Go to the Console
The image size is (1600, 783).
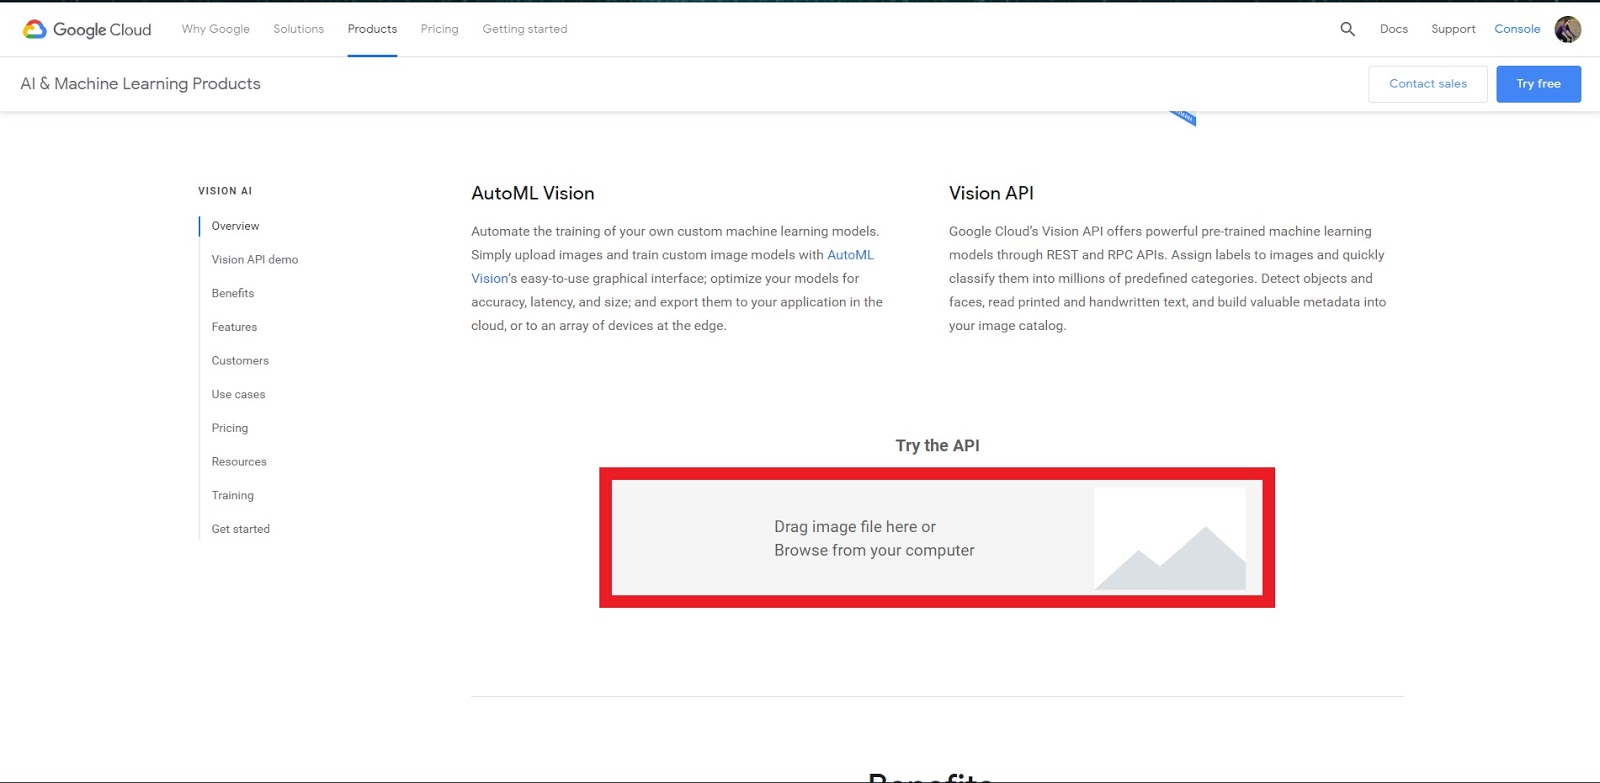(x=1517, y=29)
